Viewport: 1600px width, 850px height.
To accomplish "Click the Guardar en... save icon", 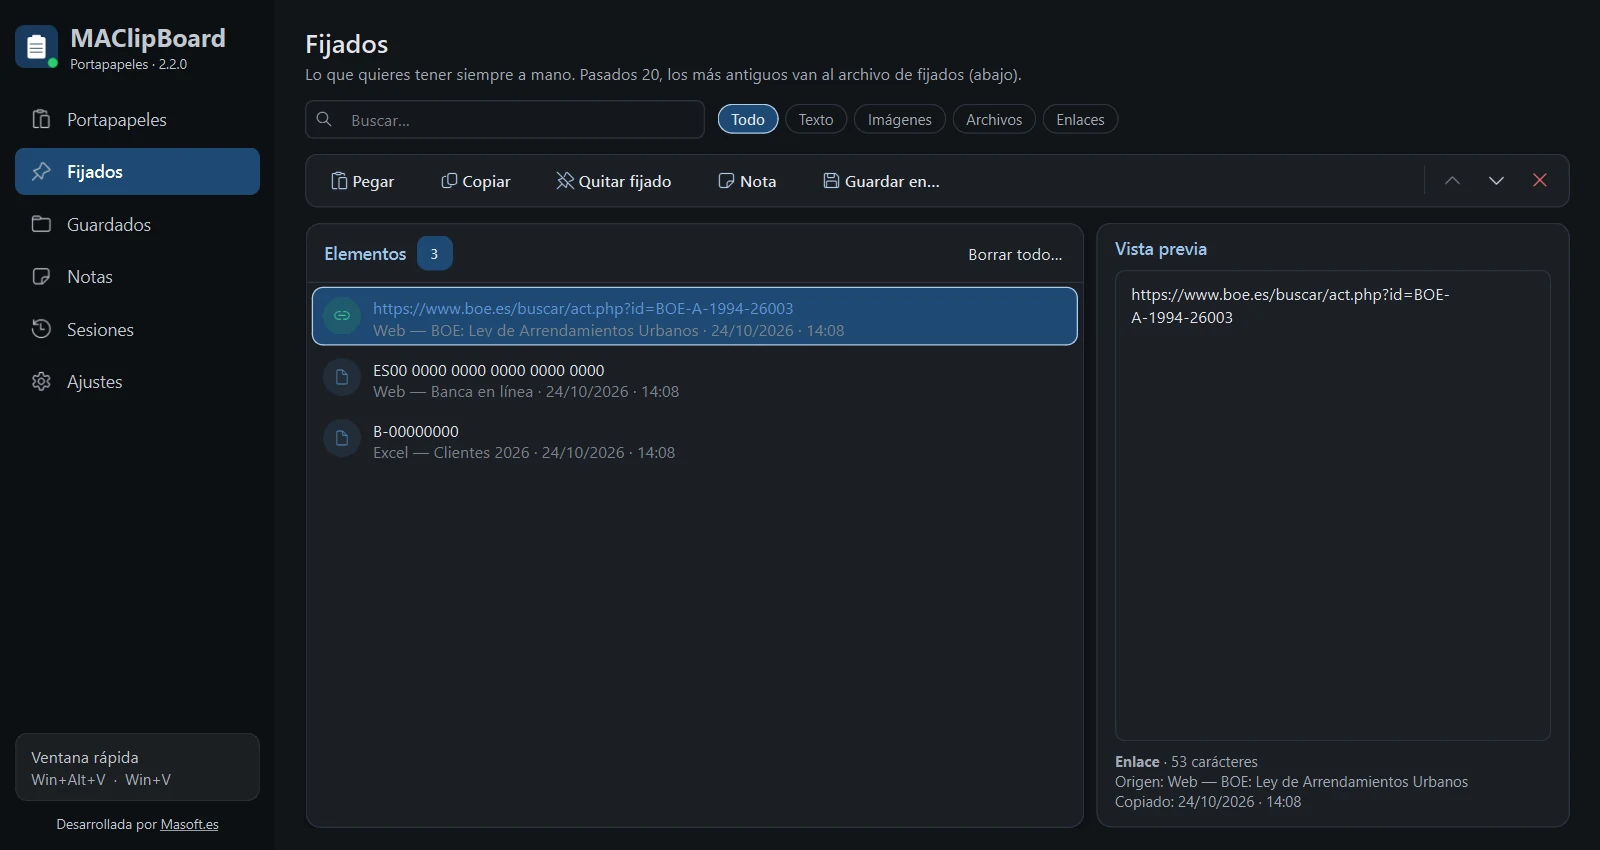I will [831, 181].
